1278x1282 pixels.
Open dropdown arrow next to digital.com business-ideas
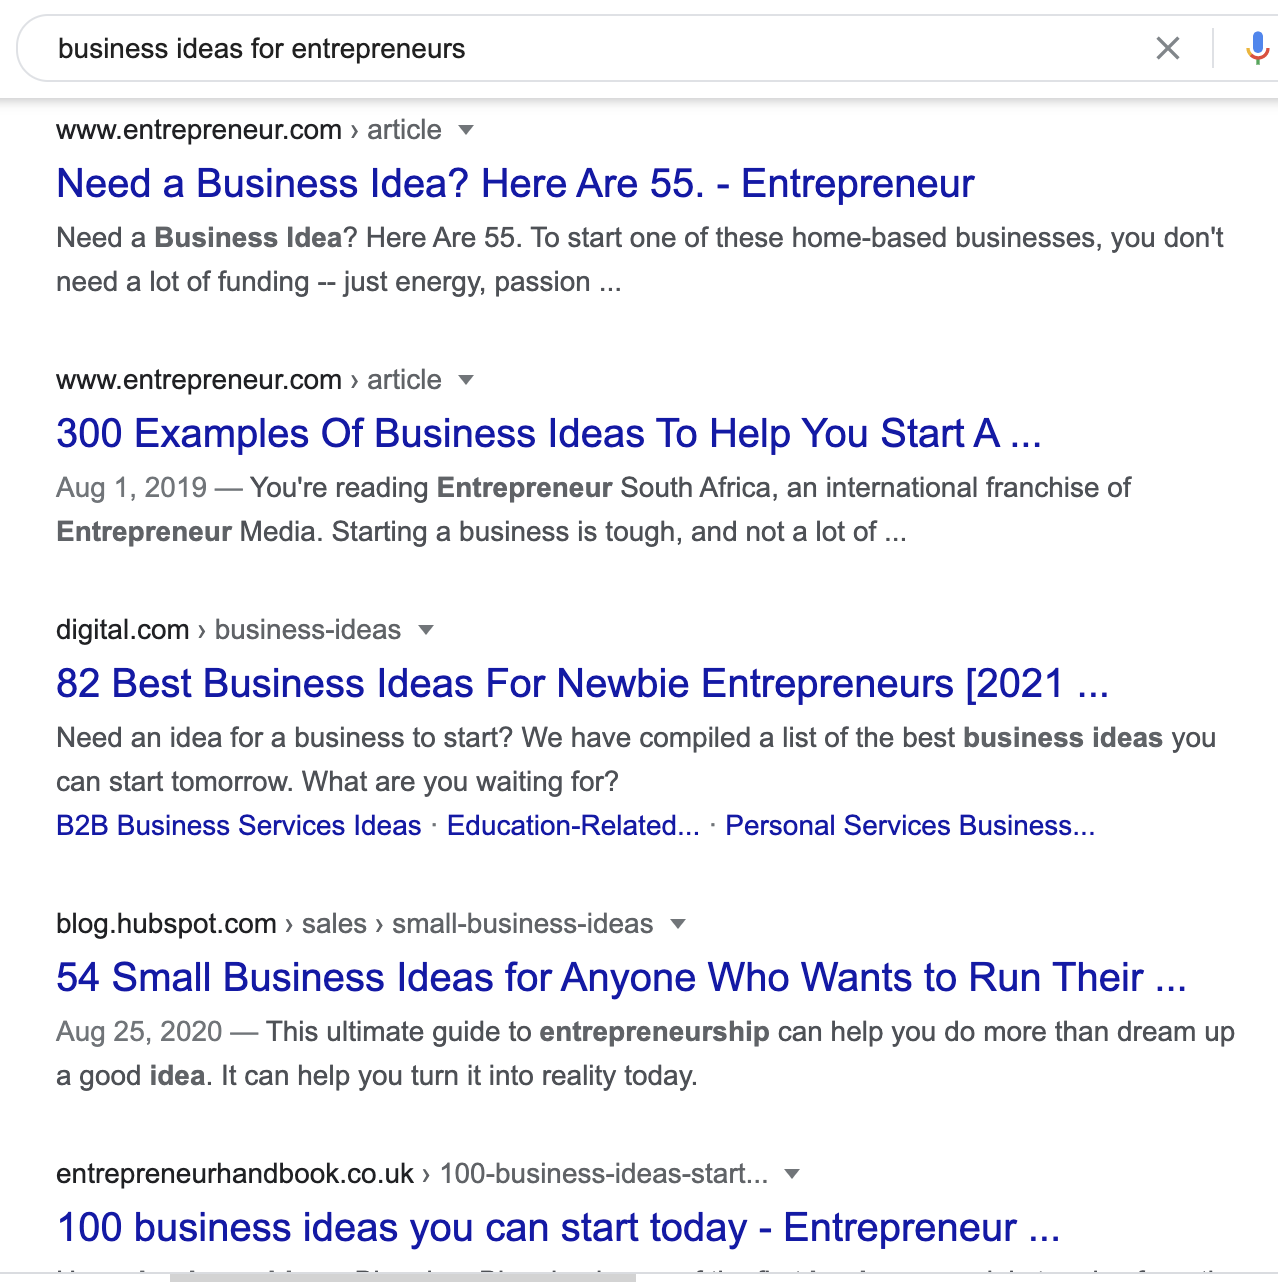(x=426, y=630)
